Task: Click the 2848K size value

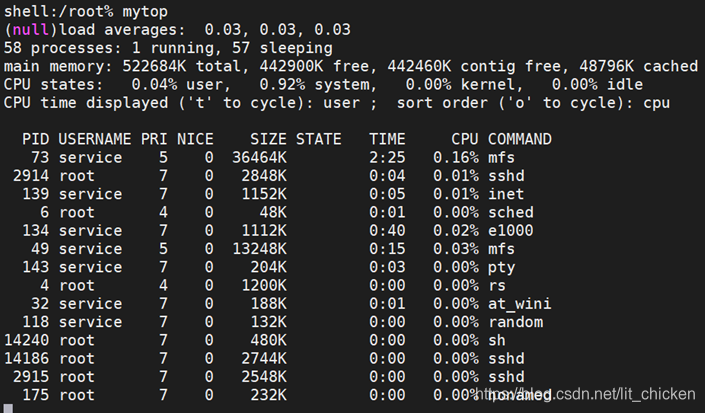Action: [x=264, y=176]
